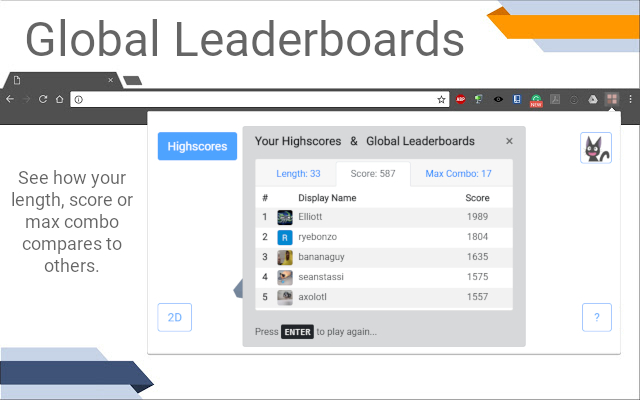Screen dimensions: 640x400
Task: Open a new browser tab
Action: (133, 80)
